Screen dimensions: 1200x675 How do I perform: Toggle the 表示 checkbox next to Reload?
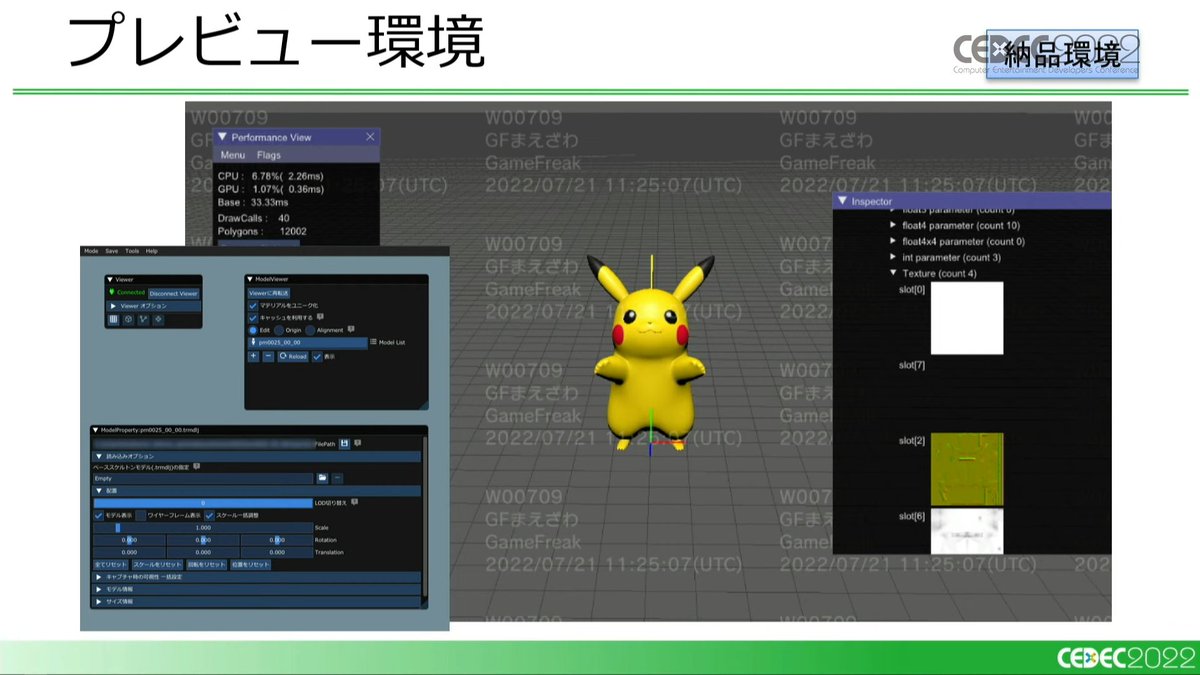tap(317, 357)
